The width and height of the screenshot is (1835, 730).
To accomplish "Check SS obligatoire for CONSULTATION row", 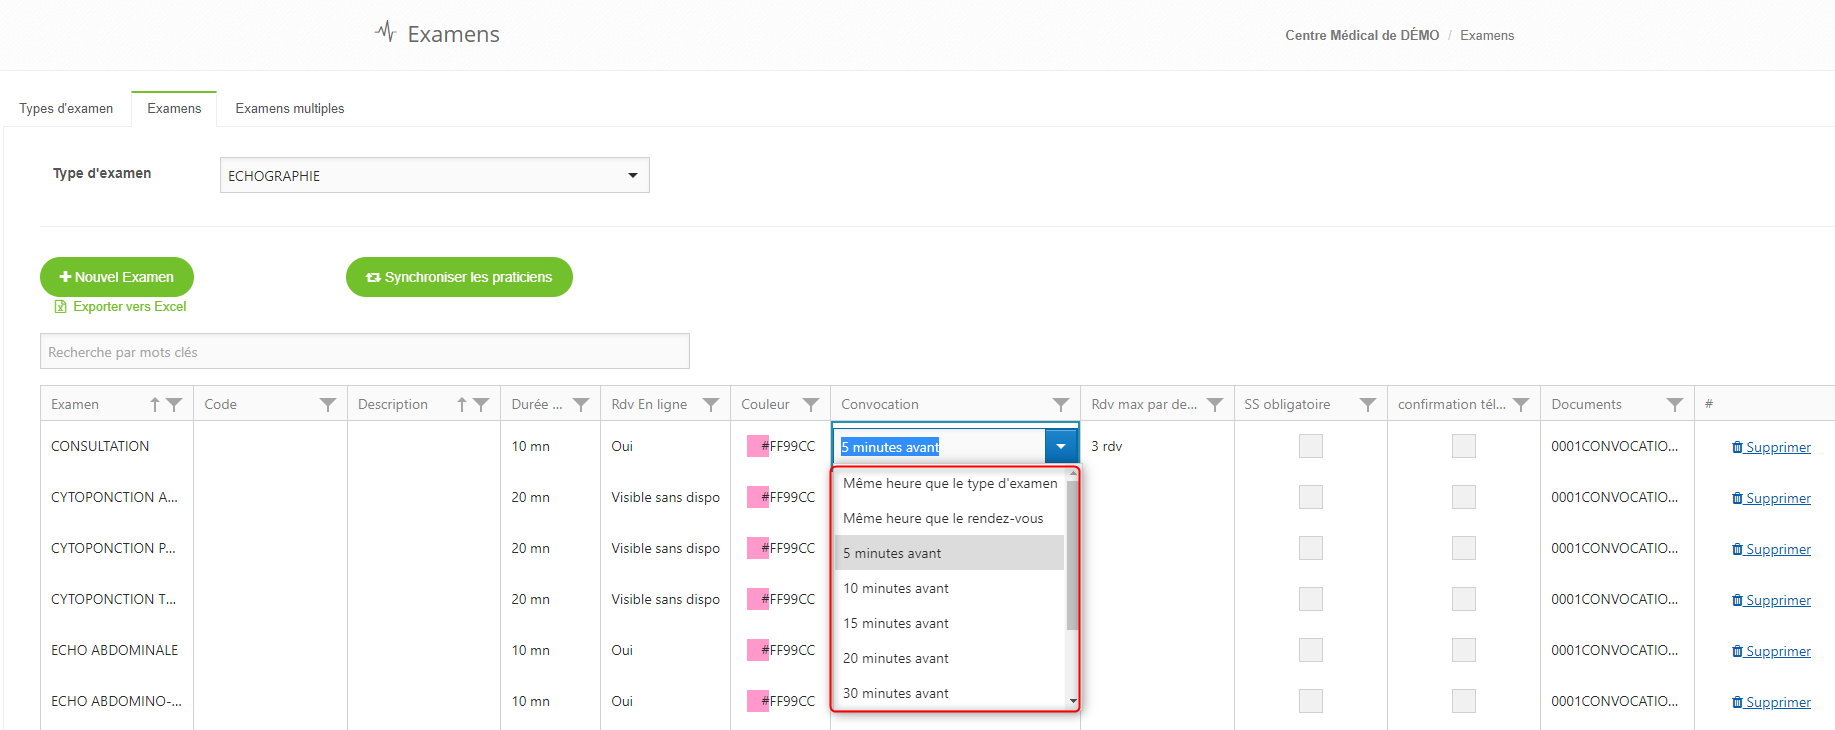I will (1310, 446).
